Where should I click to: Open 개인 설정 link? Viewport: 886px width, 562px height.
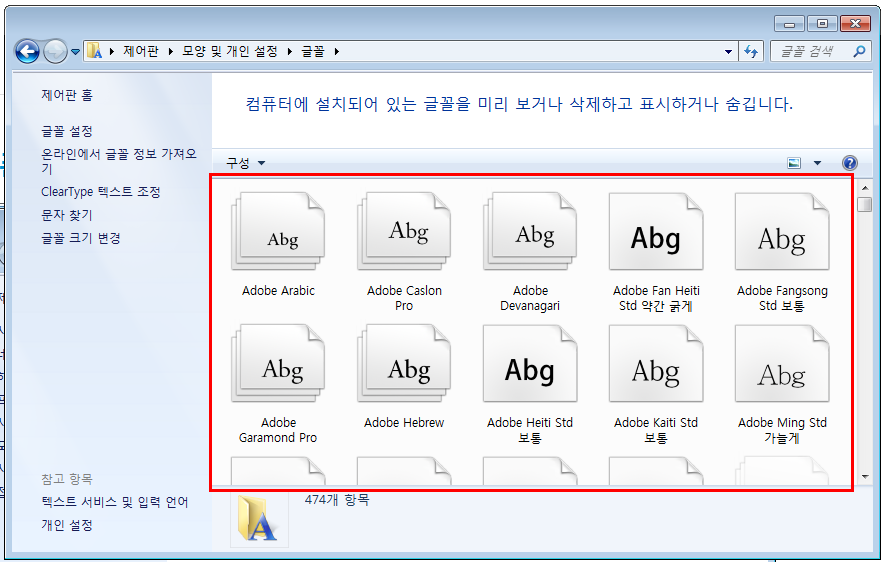[x=67, y=525]
